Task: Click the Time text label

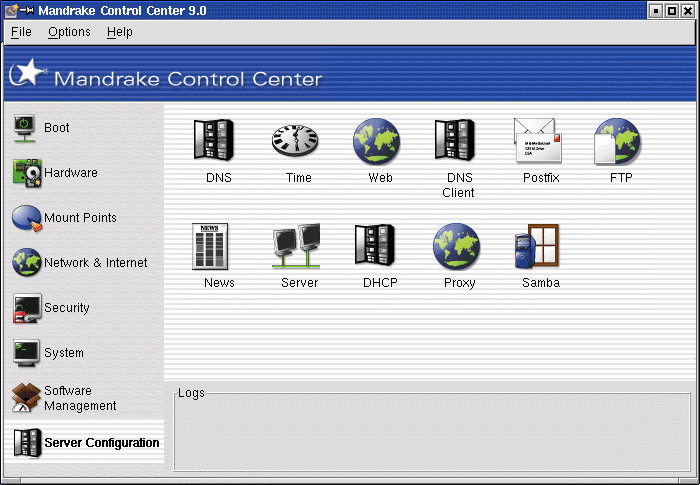Action: click(299, 178)
